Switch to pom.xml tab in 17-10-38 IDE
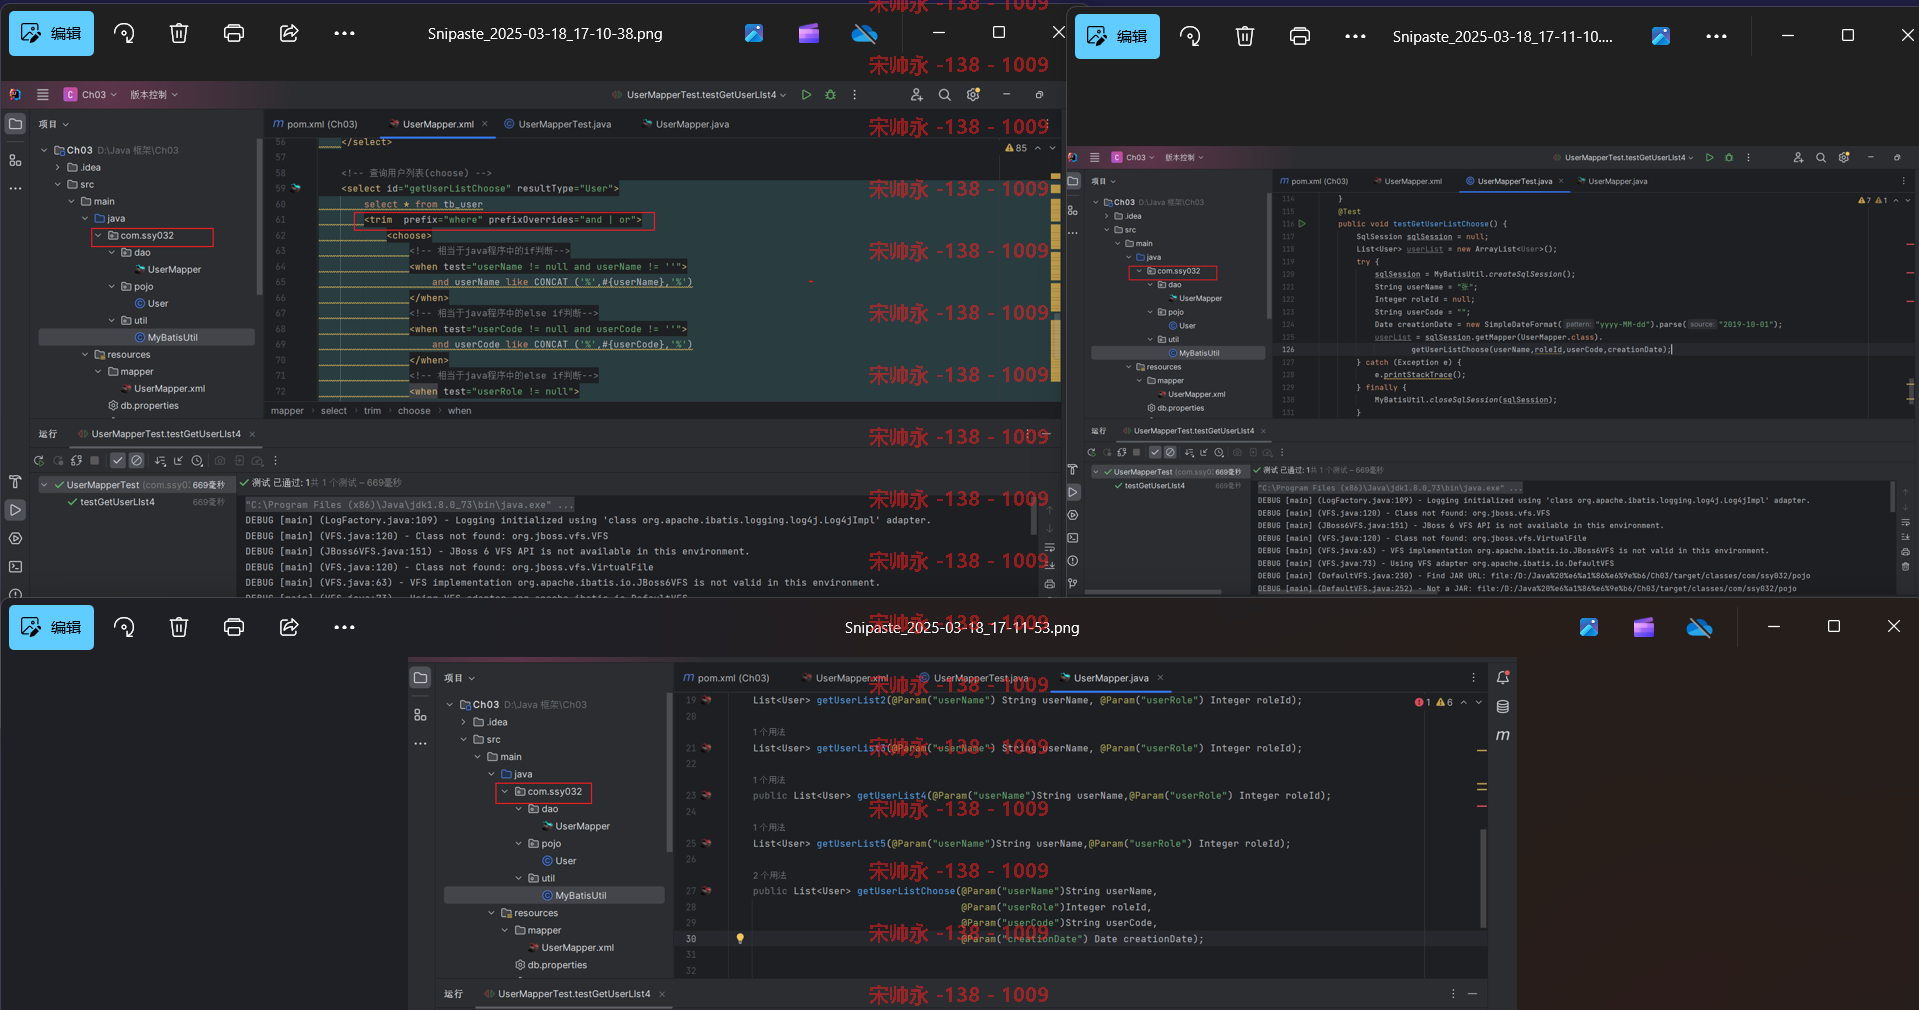 [315, 125]
